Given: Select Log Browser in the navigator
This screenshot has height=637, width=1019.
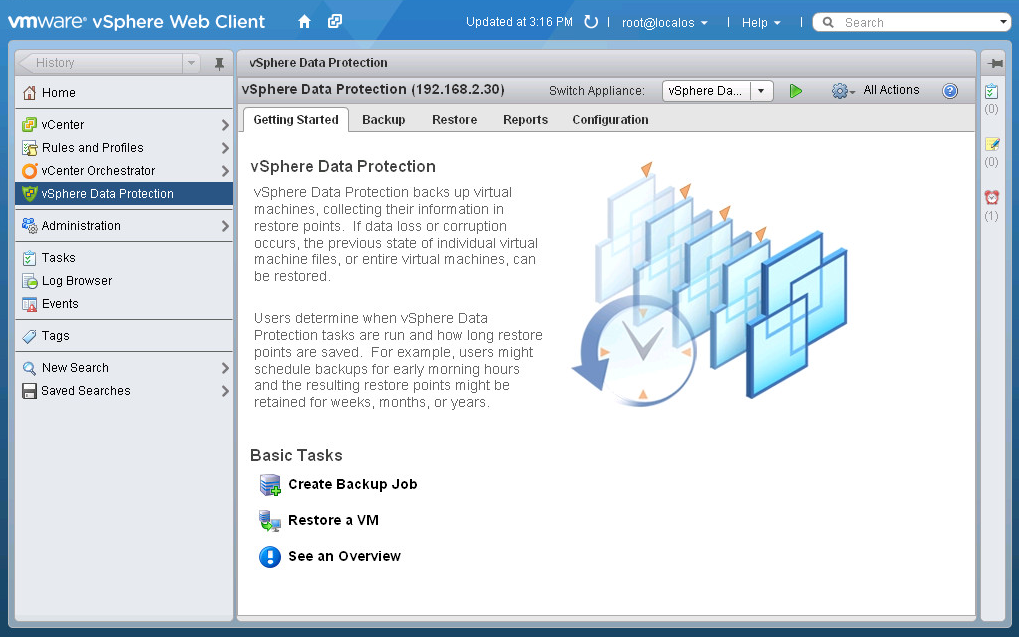Looking at the screenshot, I should click(123, 281).
